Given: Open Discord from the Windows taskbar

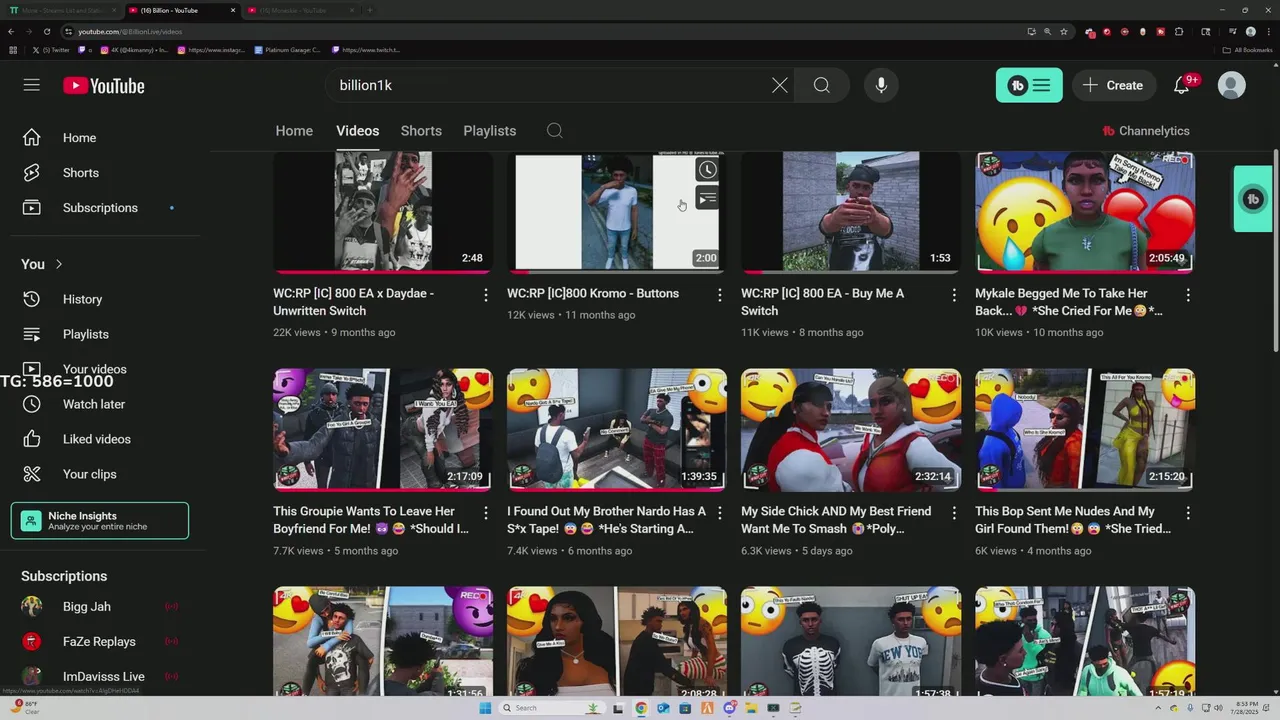Looking at the screenshot, I should pyautogui.click(x=729, y=708).
